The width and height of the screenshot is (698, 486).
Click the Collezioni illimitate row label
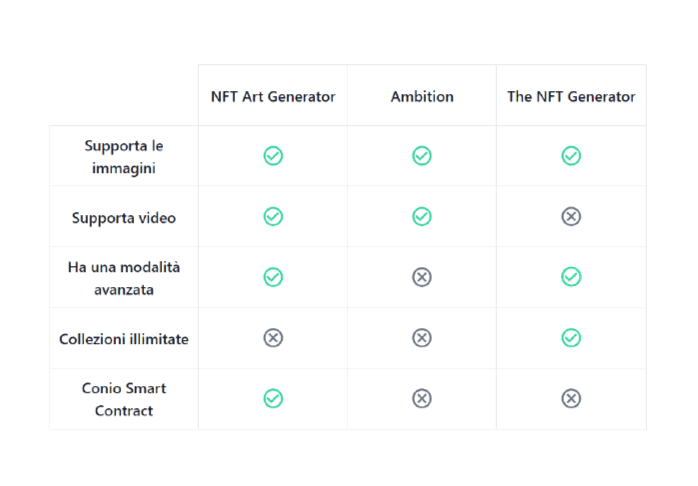tap(124, 339)
